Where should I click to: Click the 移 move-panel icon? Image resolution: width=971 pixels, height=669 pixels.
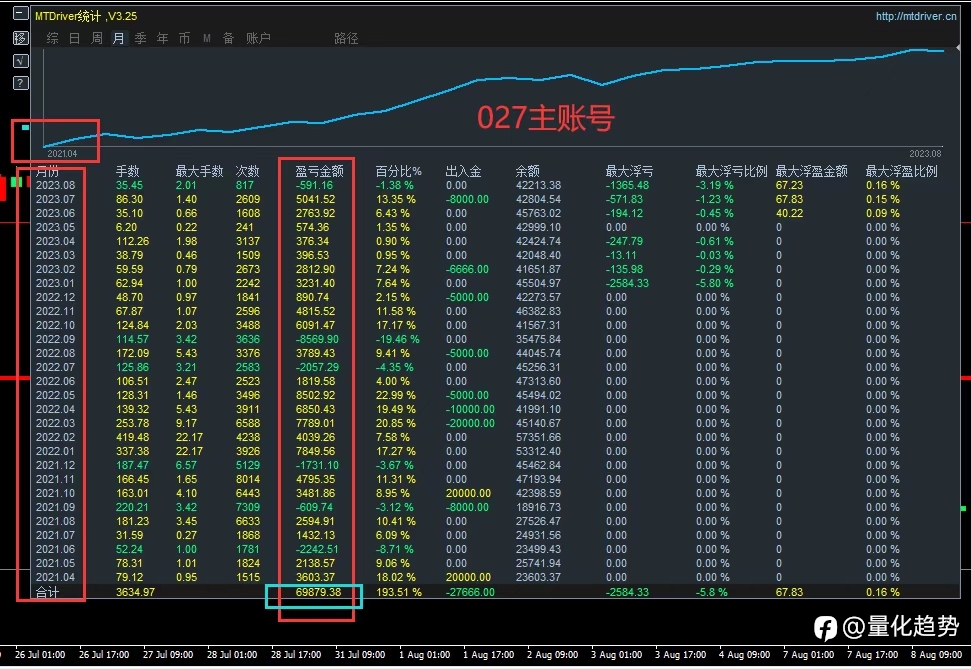(20, 38)
